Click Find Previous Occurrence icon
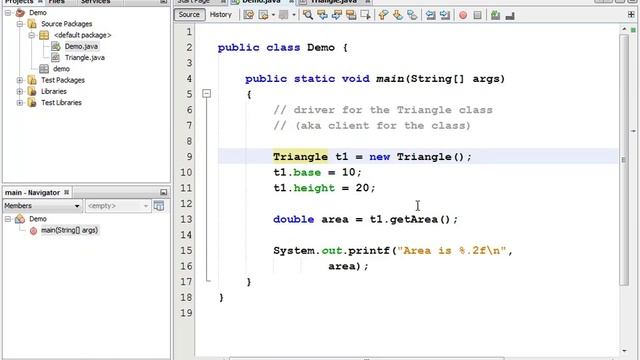This screenshot has width=640, height=360. click(322, 15)
